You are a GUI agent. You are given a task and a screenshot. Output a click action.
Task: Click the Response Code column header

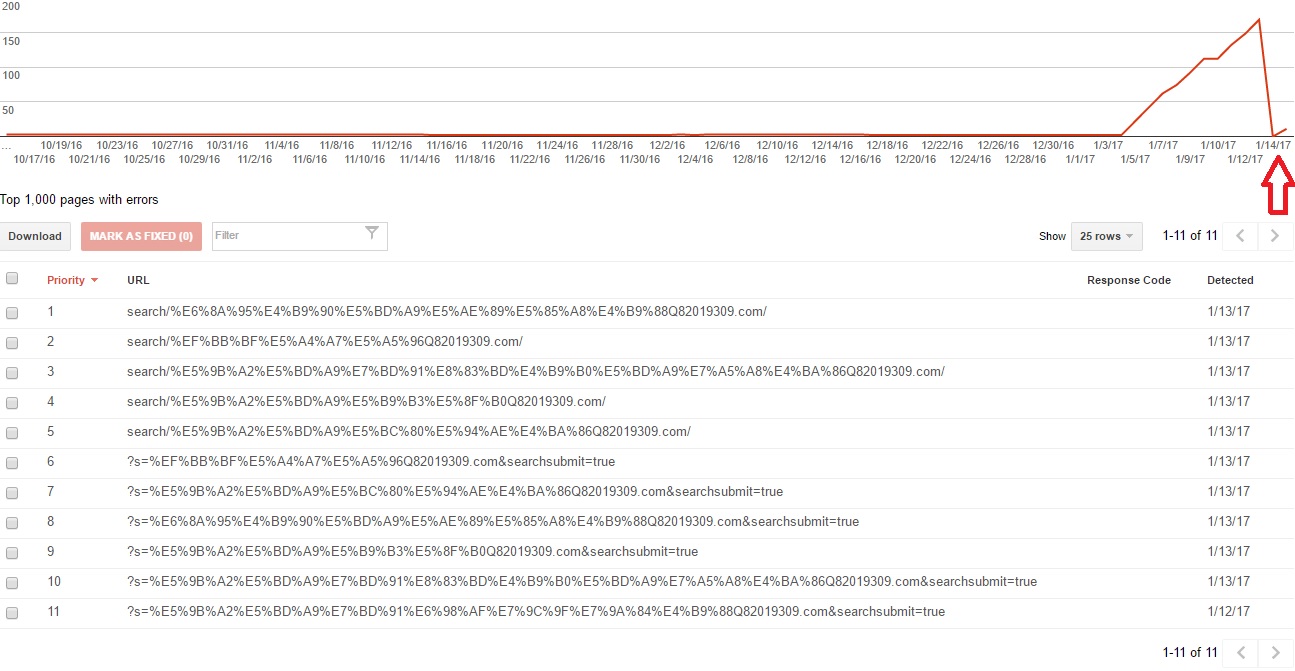(x=1129, y=280)
